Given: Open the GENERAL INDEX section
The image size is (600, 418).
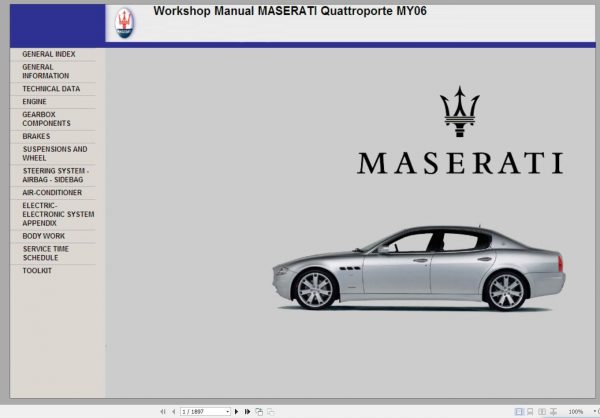Looking at the screenshot, I should [49, 54].
